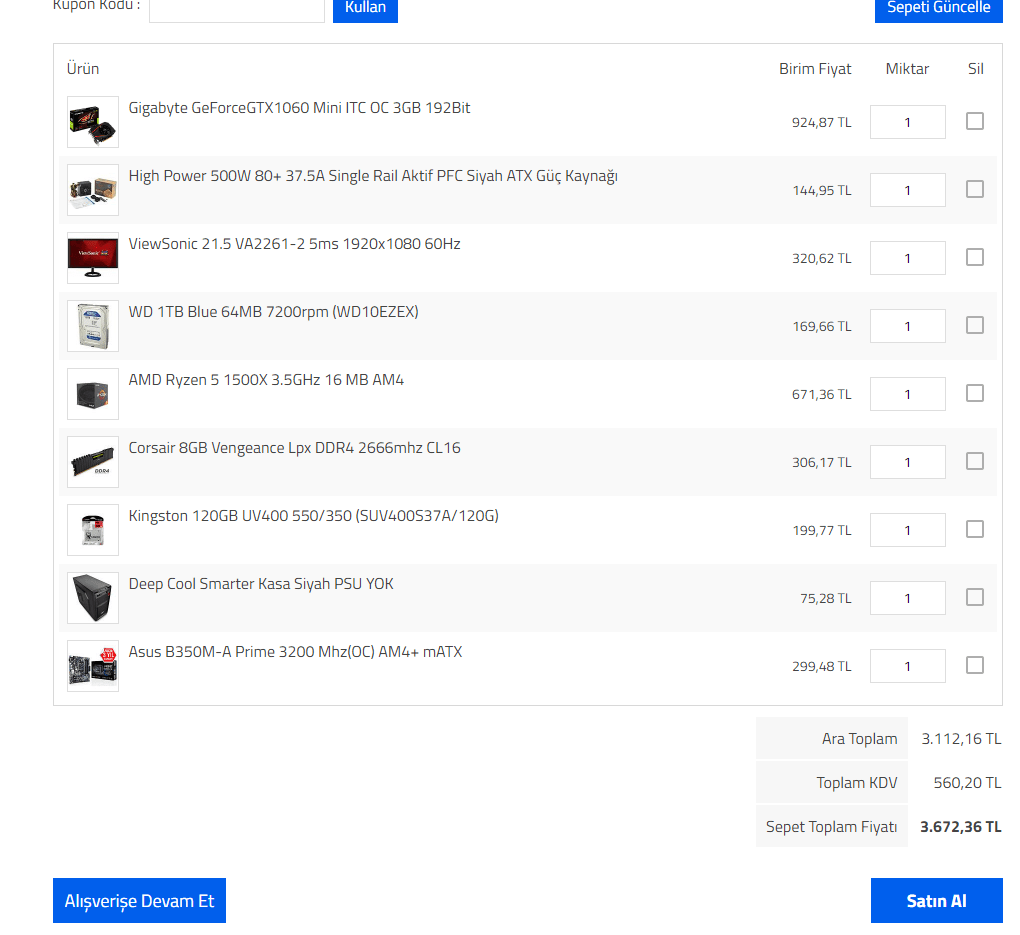The image size is (1020, 935).
Task: Select the 169,66 TL unit price
Action: 822,327
